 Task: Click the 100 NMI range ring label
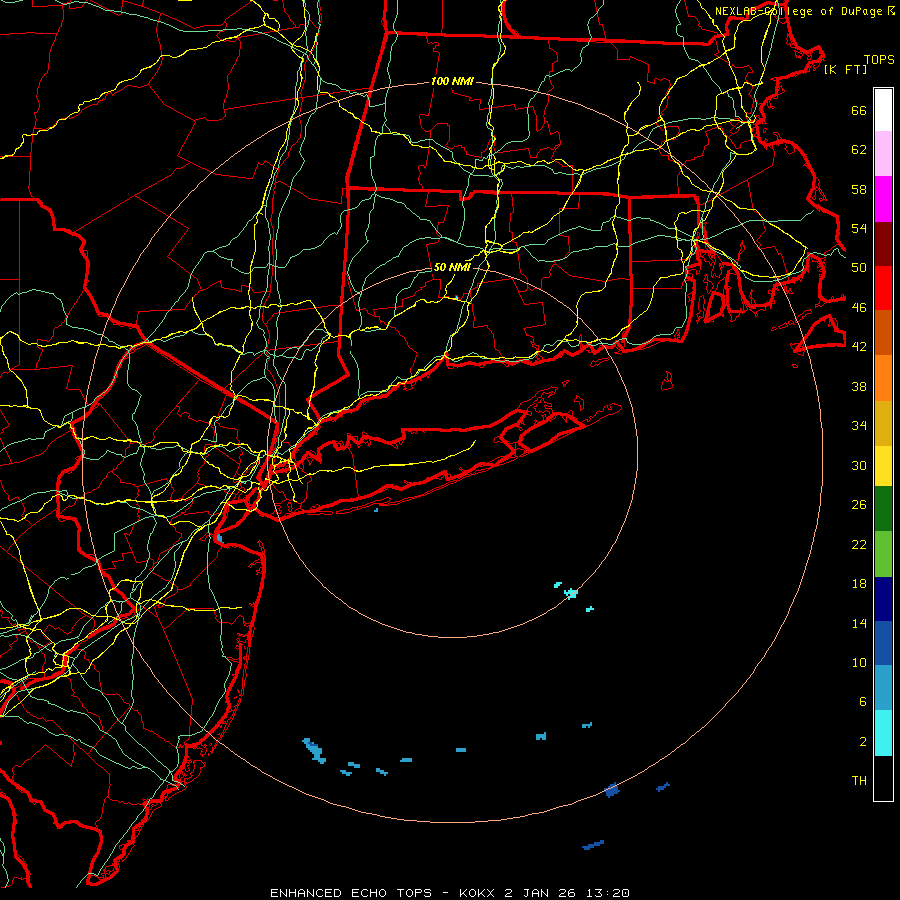coord(452,82)
